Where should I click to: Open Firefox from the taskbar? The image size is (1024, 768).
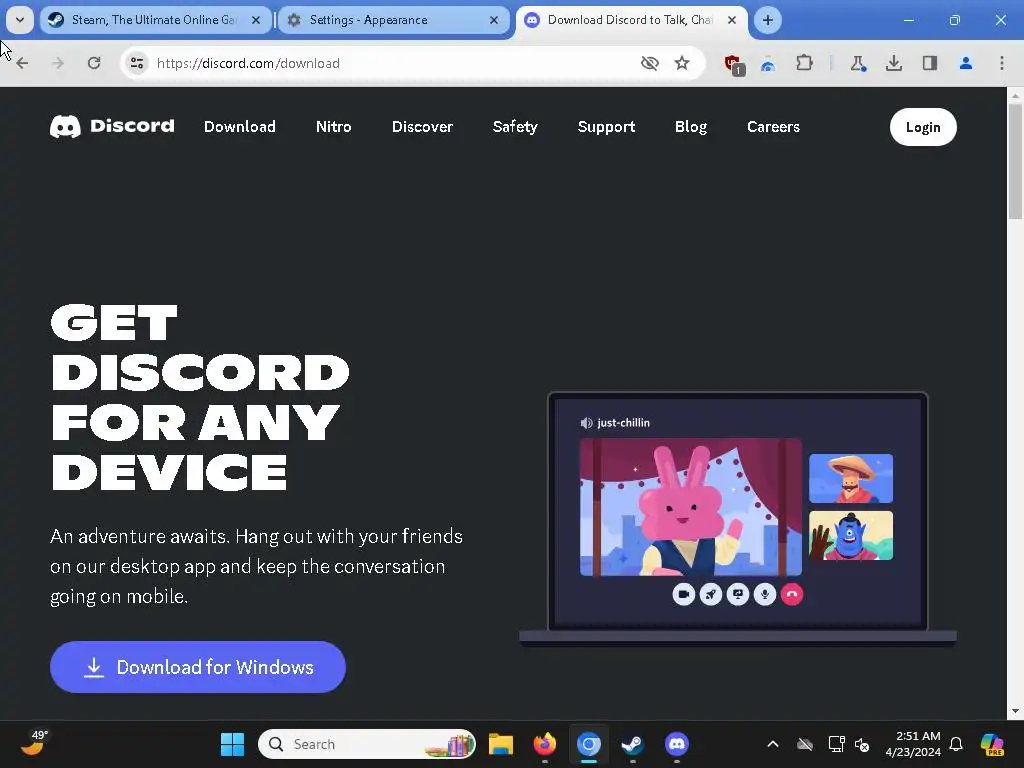click(x=545, y=744)
